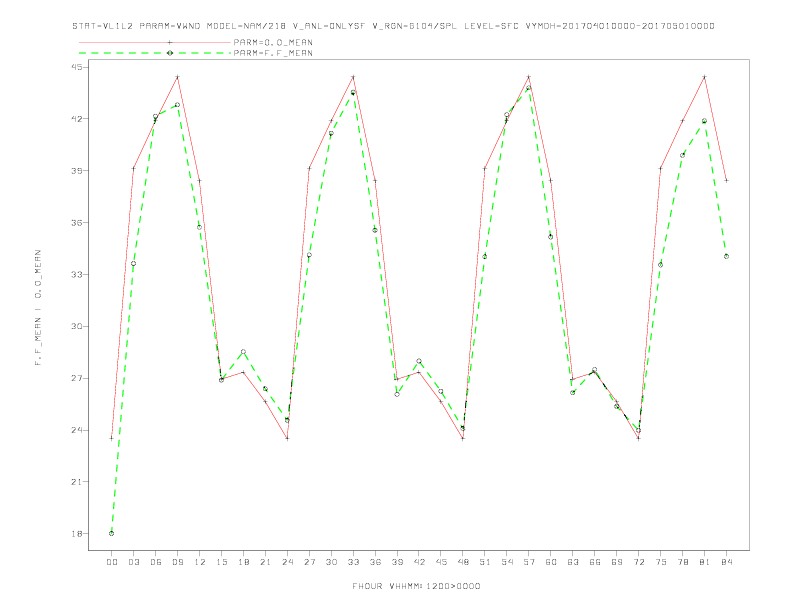Image resolution: width=792 pixels, height=612 pixels.
Task: Click red line peak marker at hour 09
Action: [x=177, y=77]
